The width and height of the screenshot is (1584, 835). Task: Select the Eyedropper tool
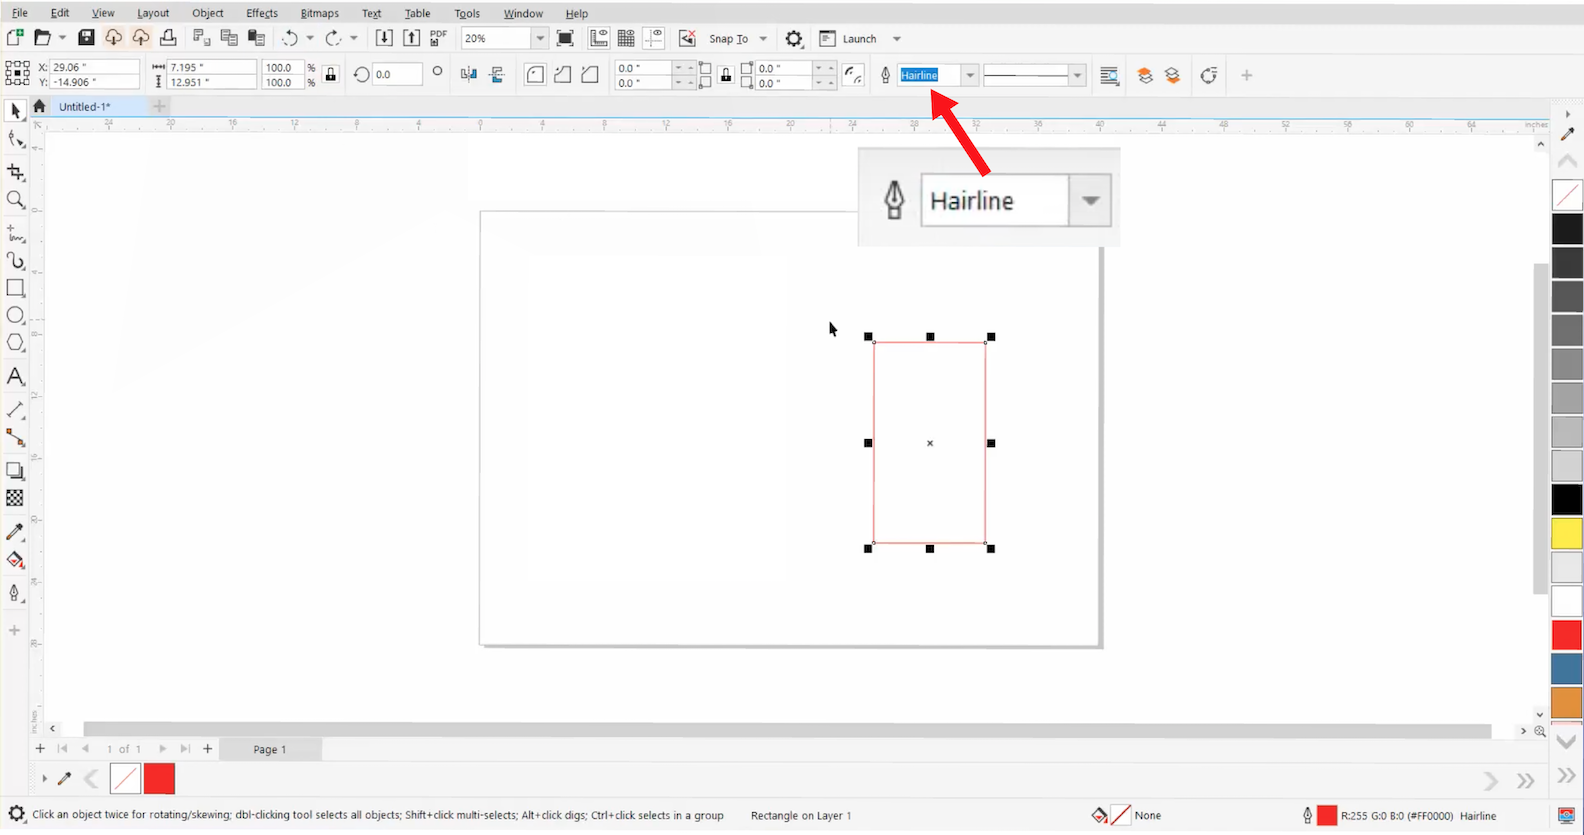16,532
